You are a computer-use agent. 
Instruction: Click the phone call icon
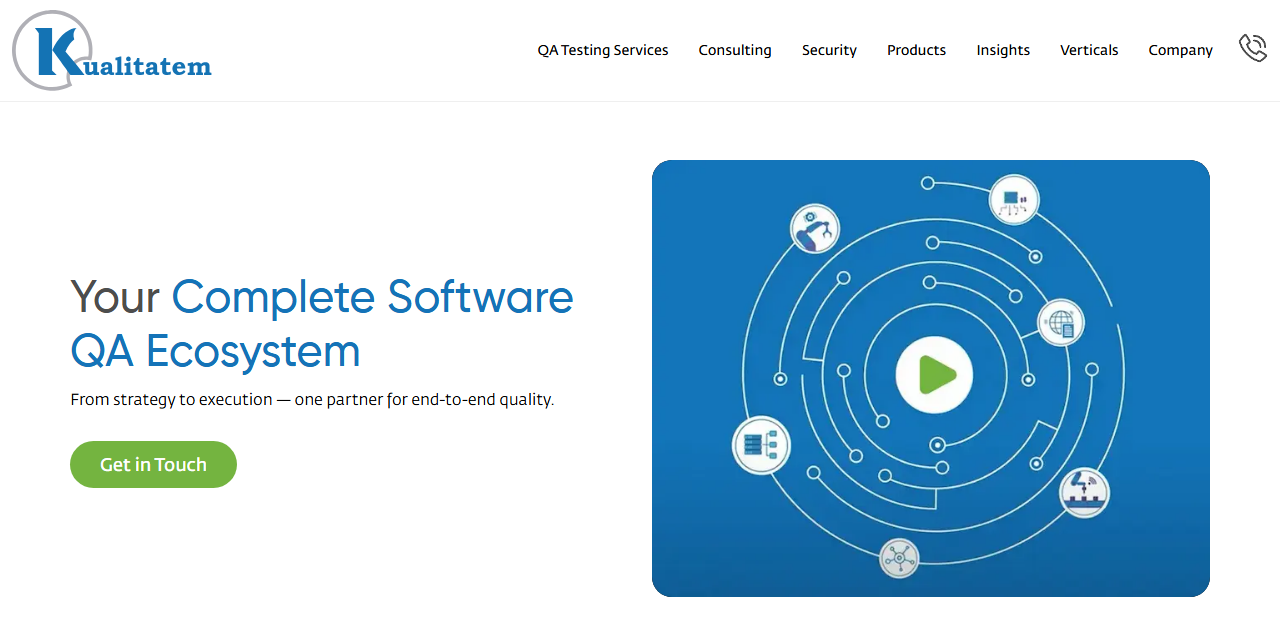click(1252, 48)
